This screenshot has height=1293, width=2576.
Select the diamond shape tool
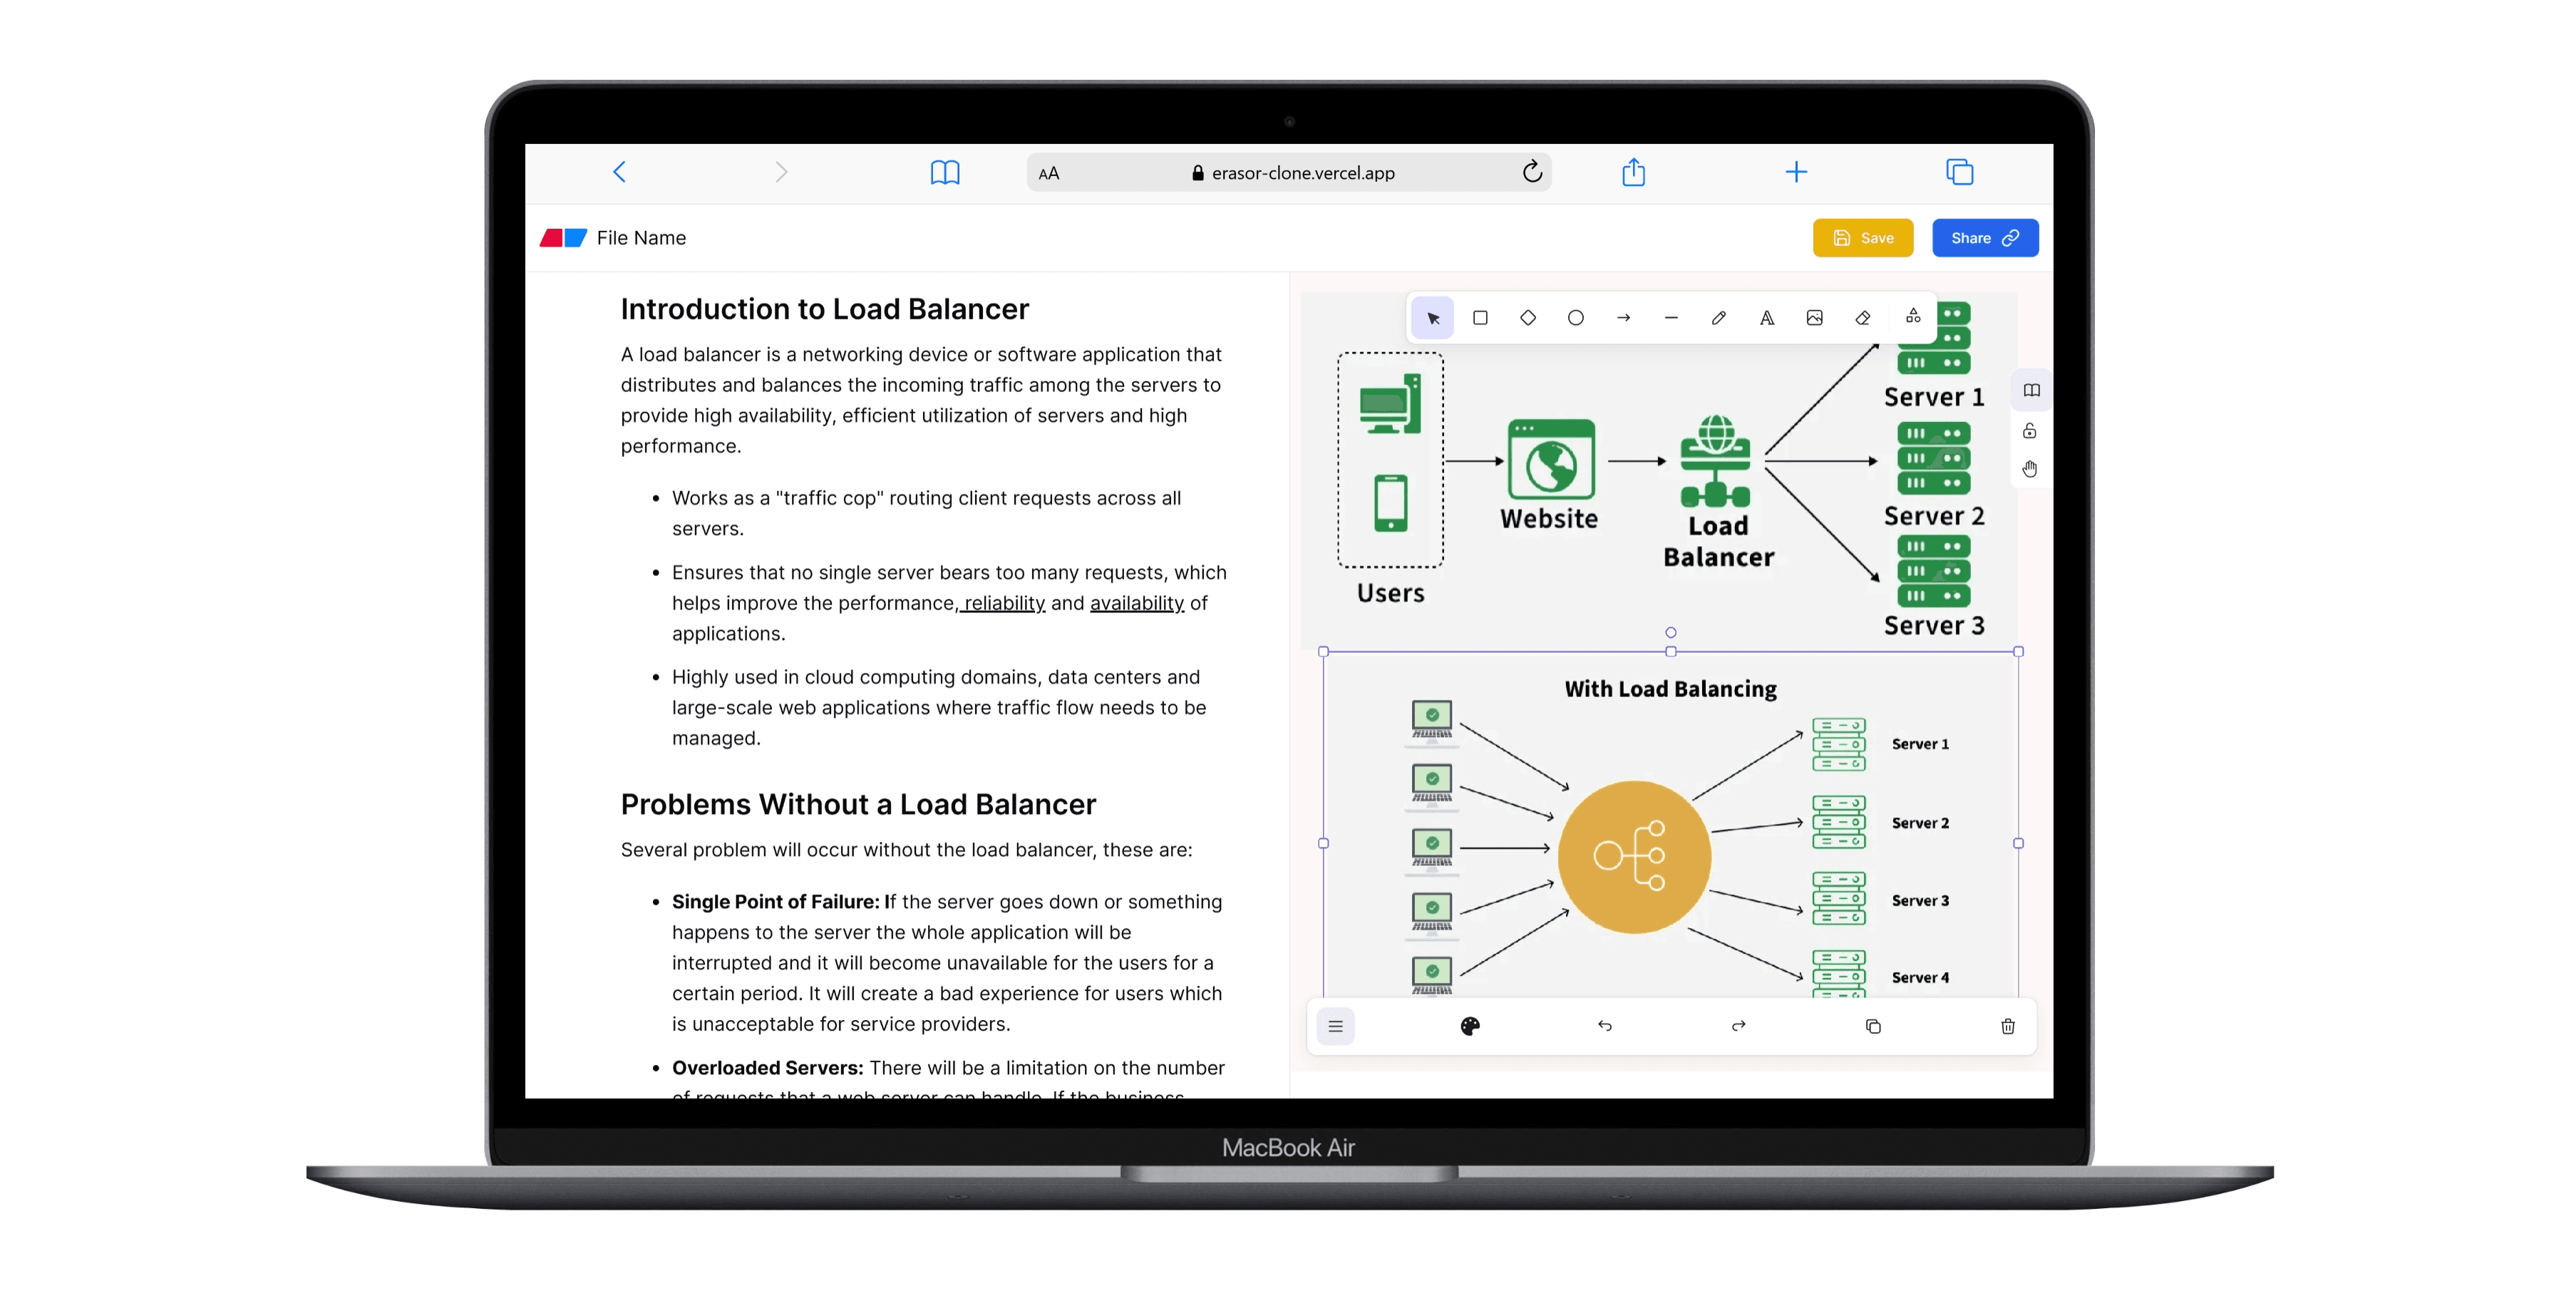[1528, 318]
